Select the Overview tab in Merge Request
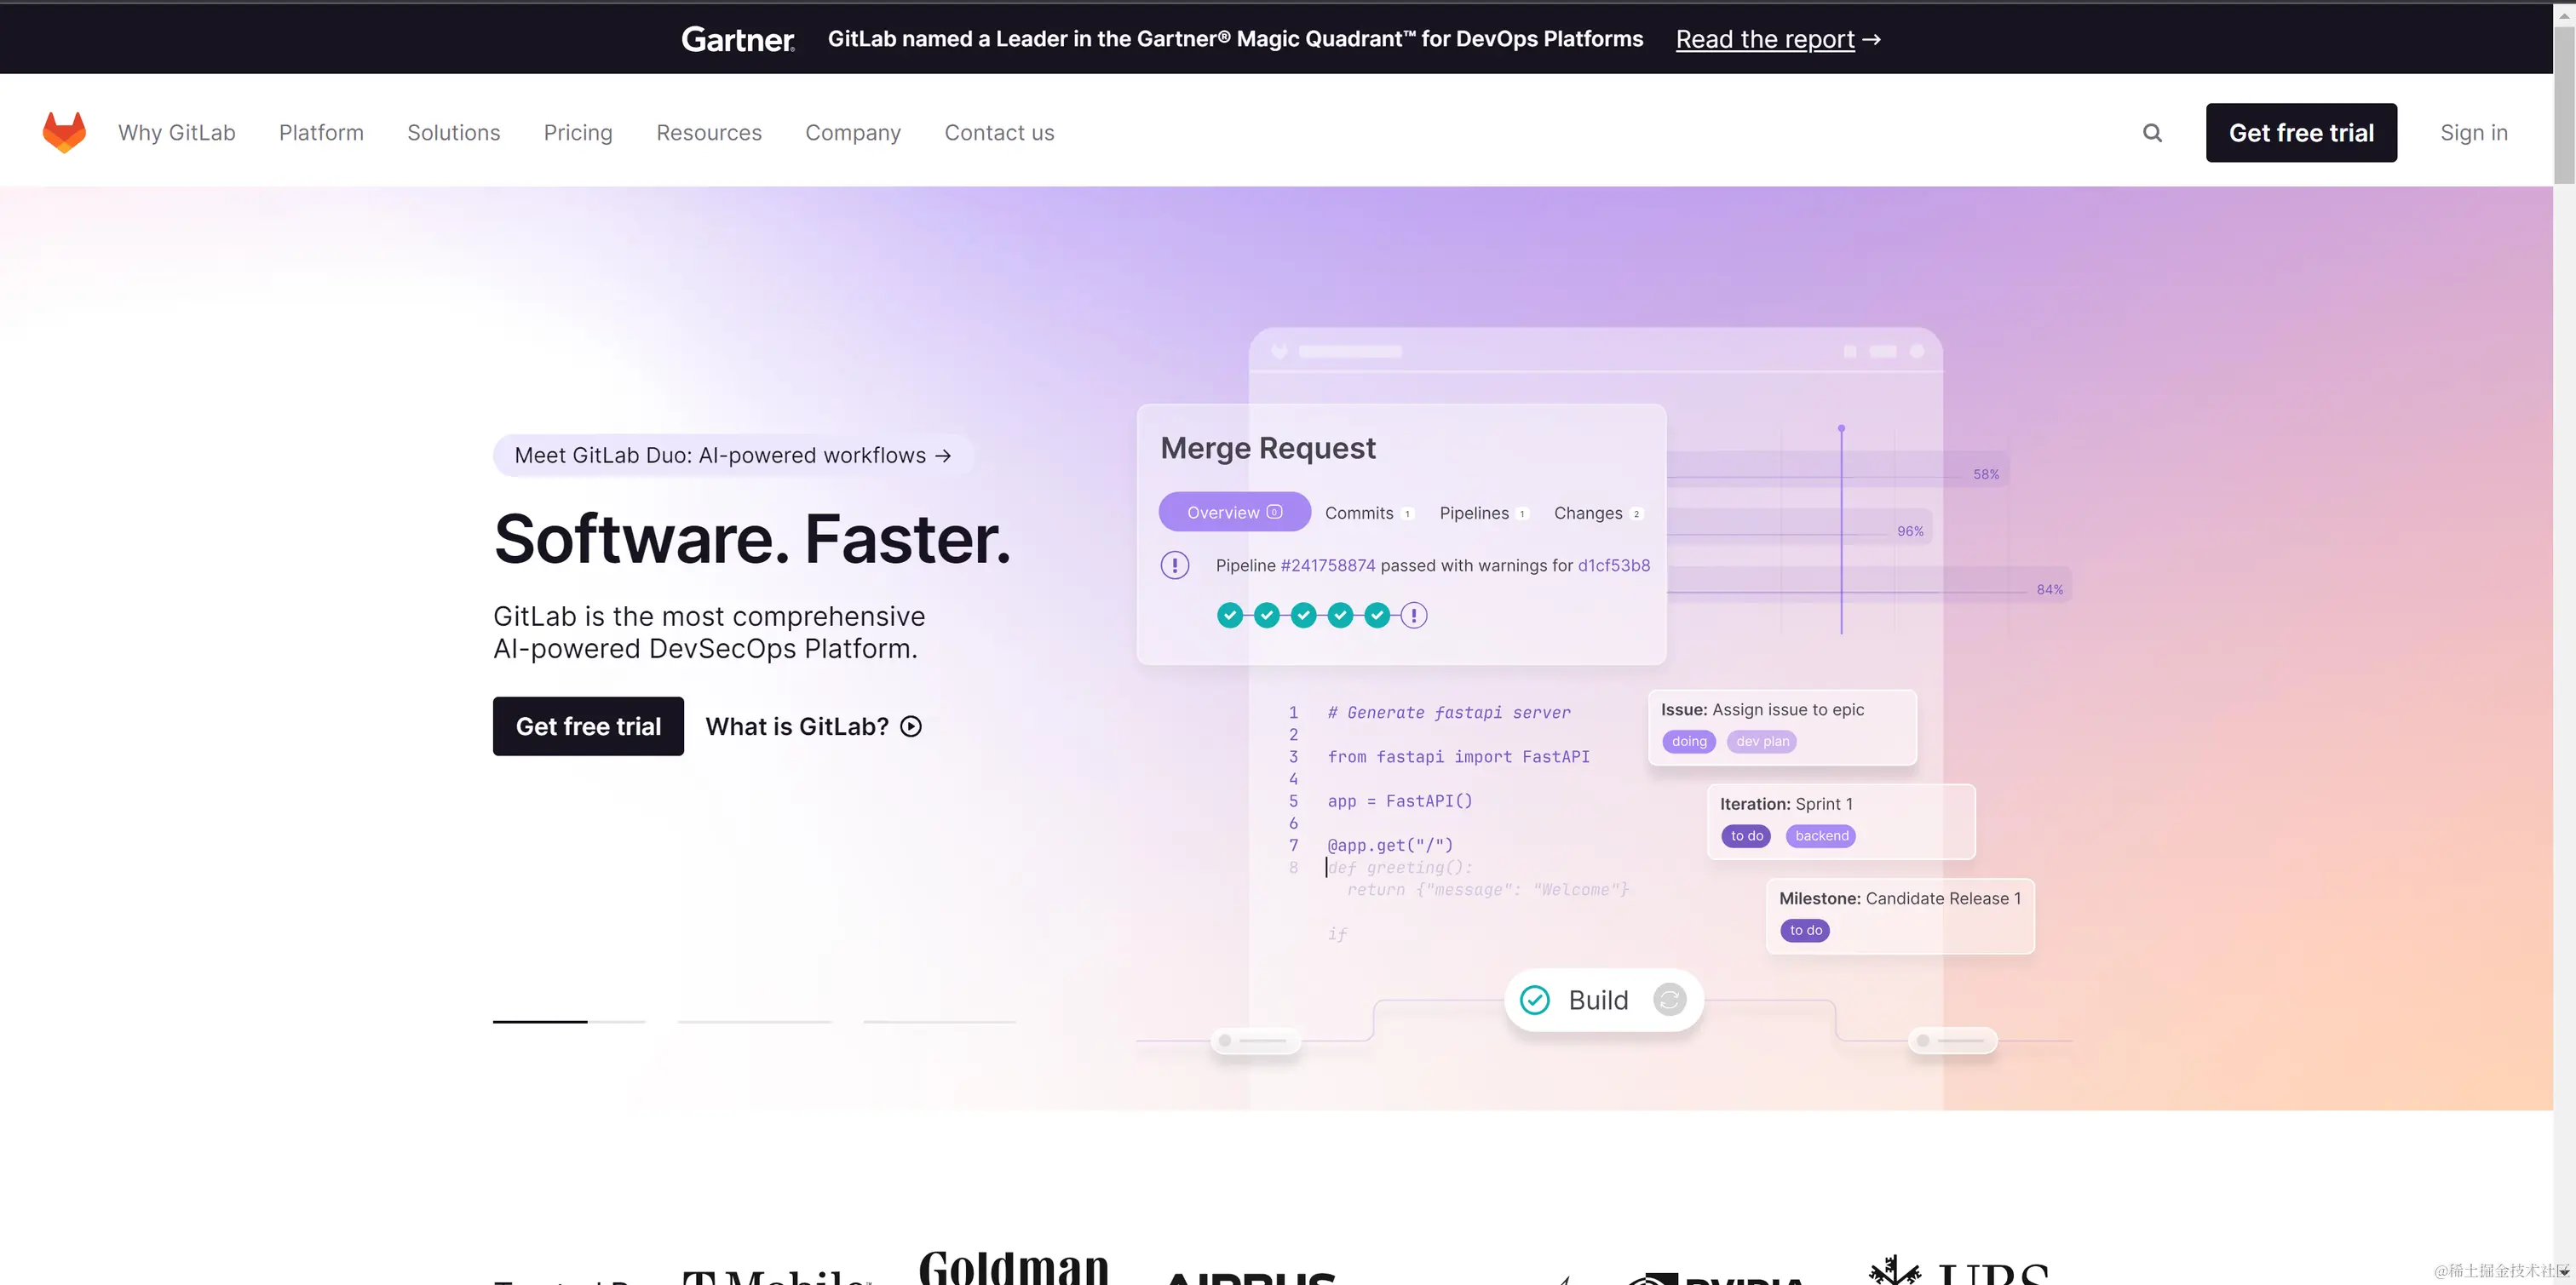The height and width of the screenshot is (1285, 2576). (1234, 512)
